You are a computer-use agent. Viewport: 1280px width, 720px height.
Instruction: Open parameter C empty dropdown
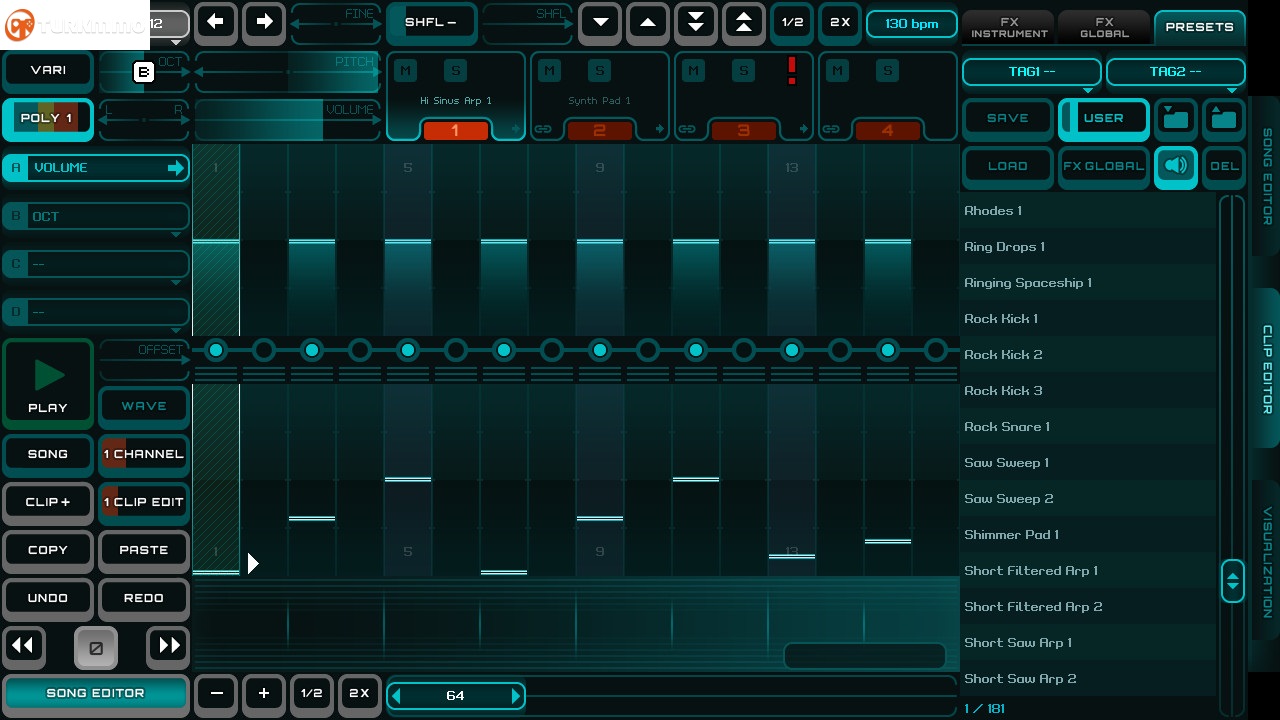pos(96,264)
